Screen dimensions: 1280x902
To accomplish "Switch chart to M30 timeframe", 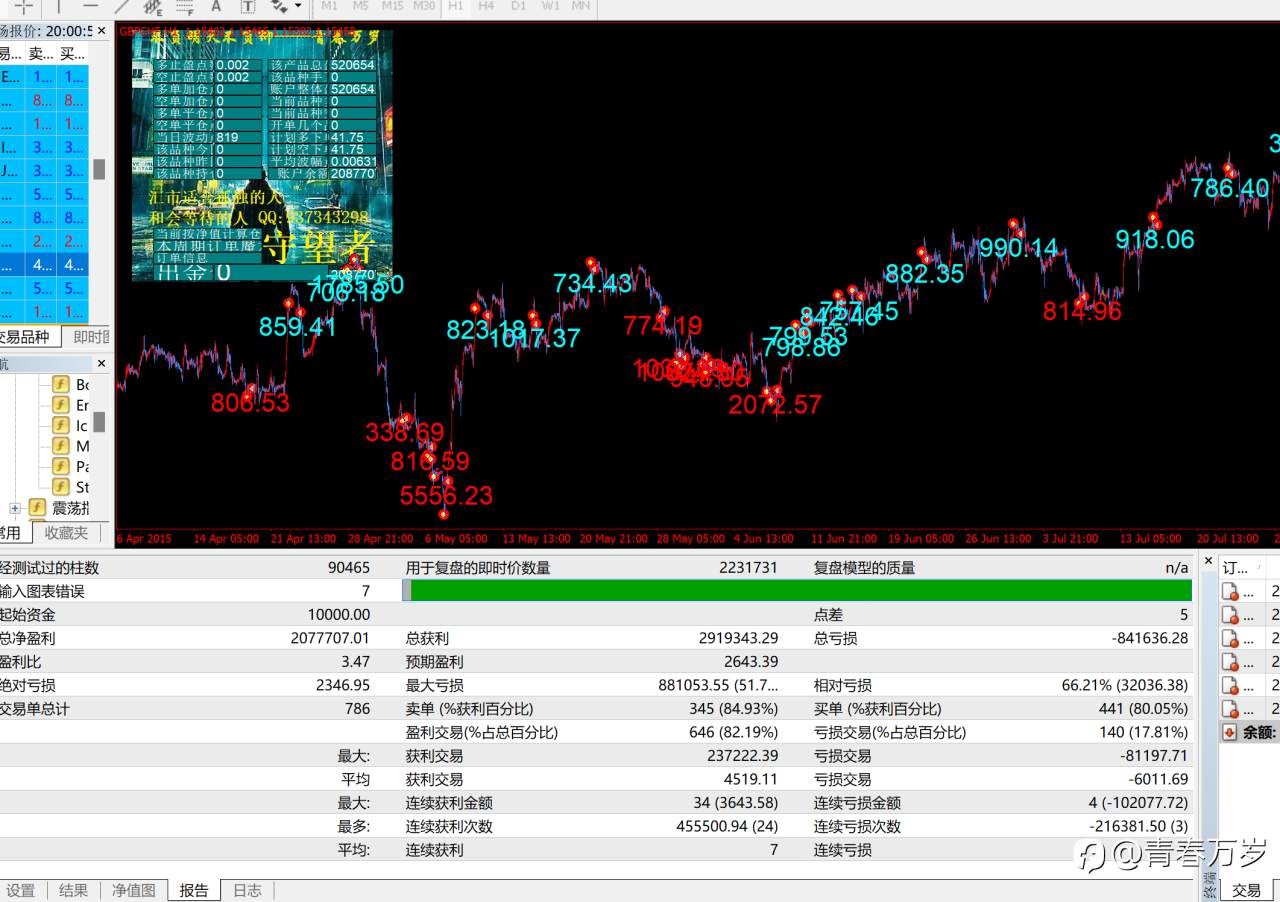I will [424, 6].
